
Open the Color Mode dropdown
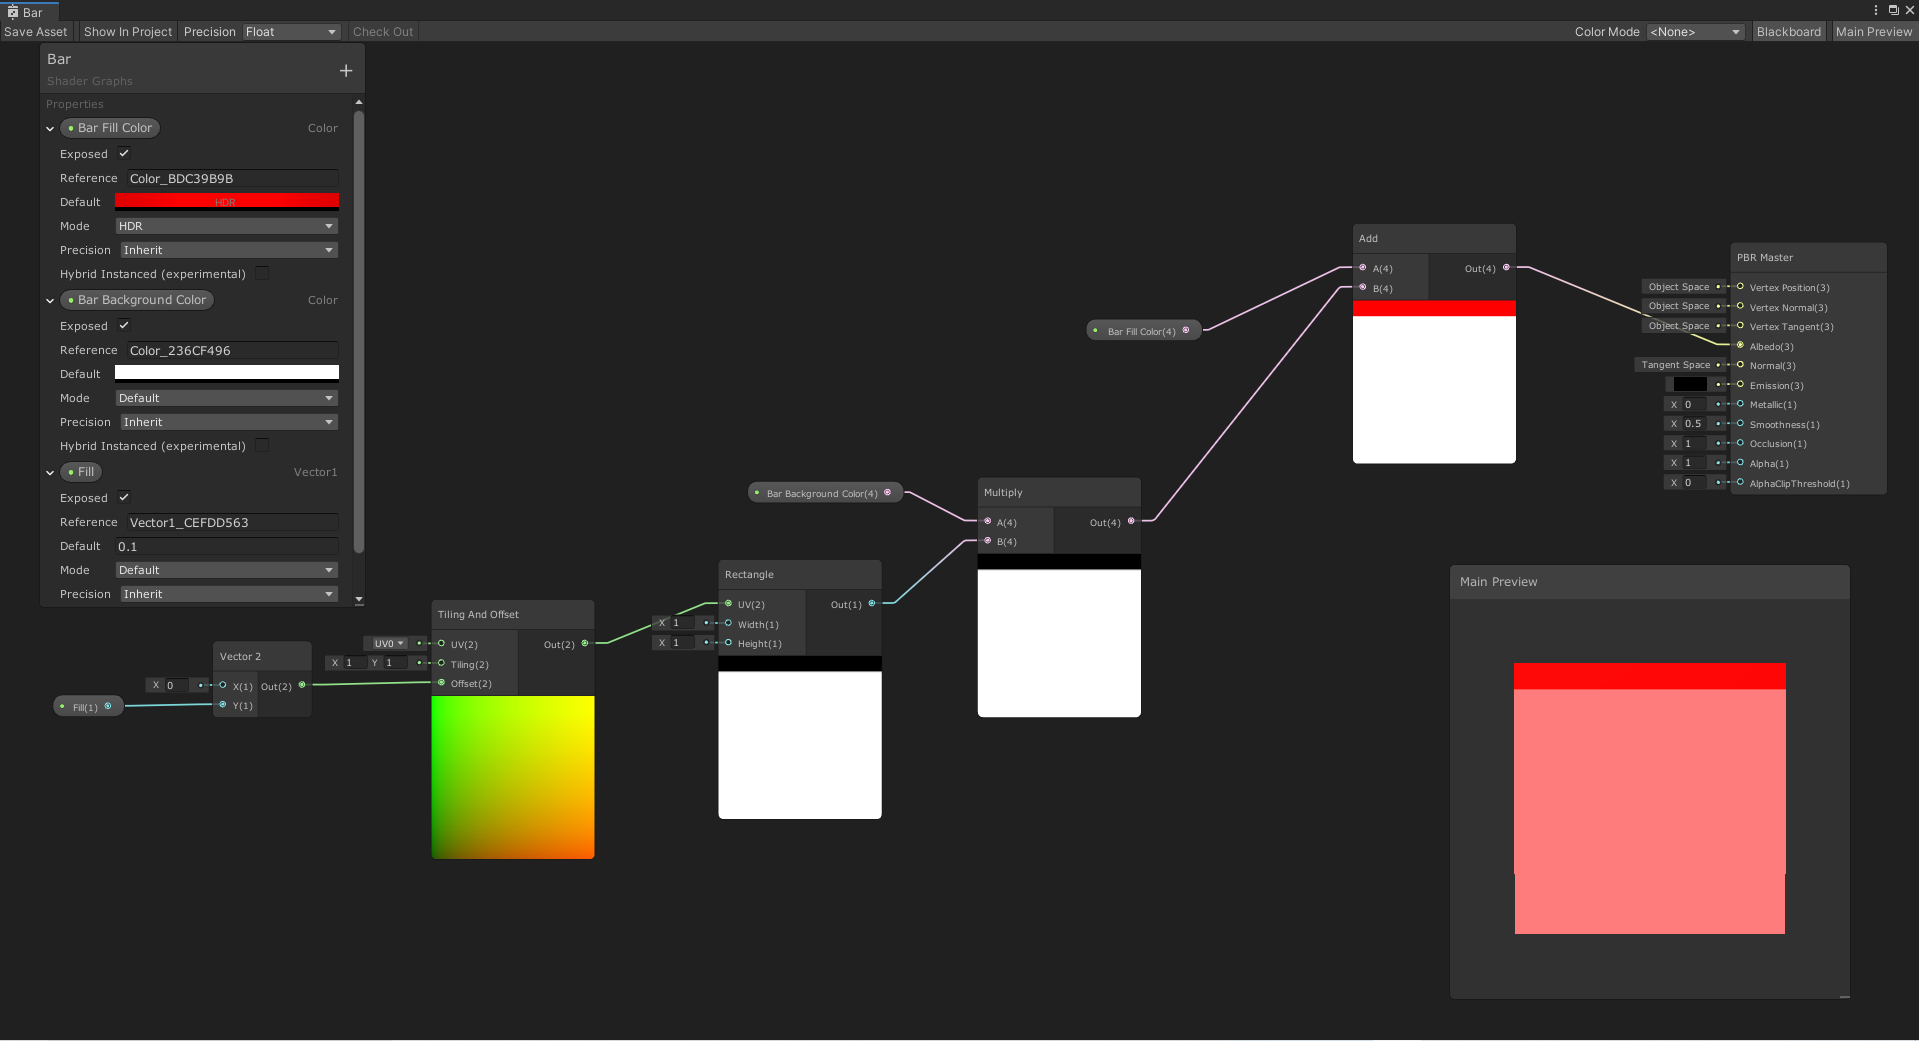(1695, 32)
